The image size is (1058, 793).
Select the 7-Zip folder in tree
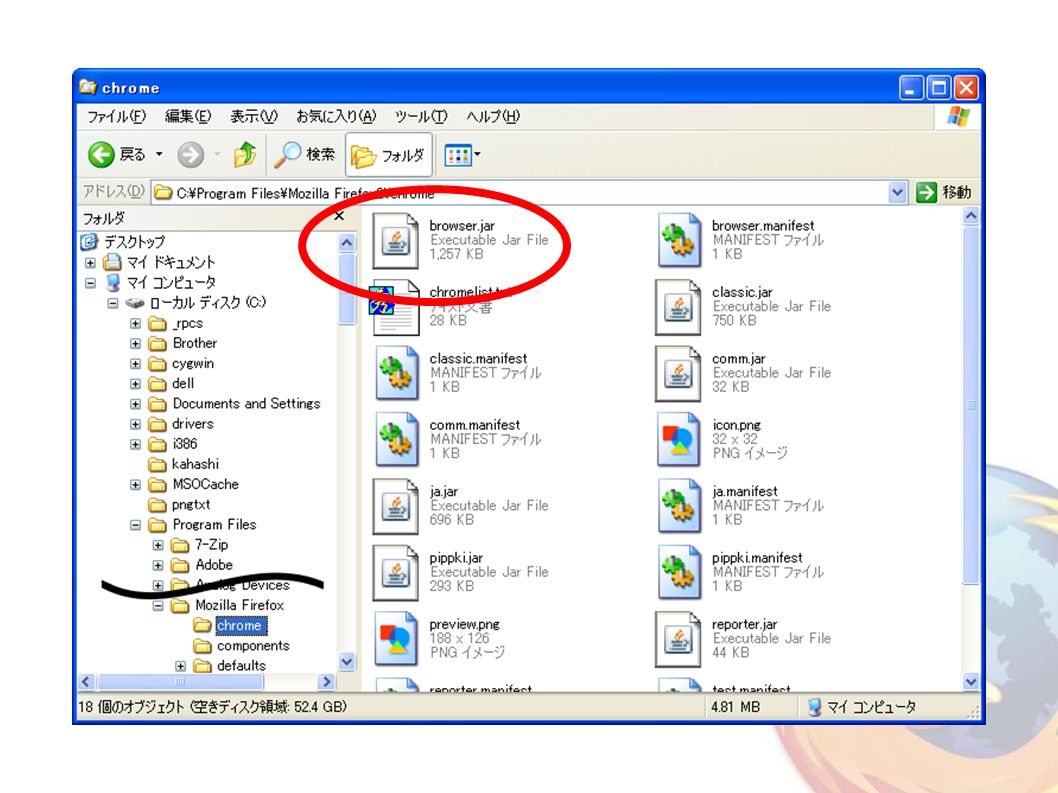point(211,545)
